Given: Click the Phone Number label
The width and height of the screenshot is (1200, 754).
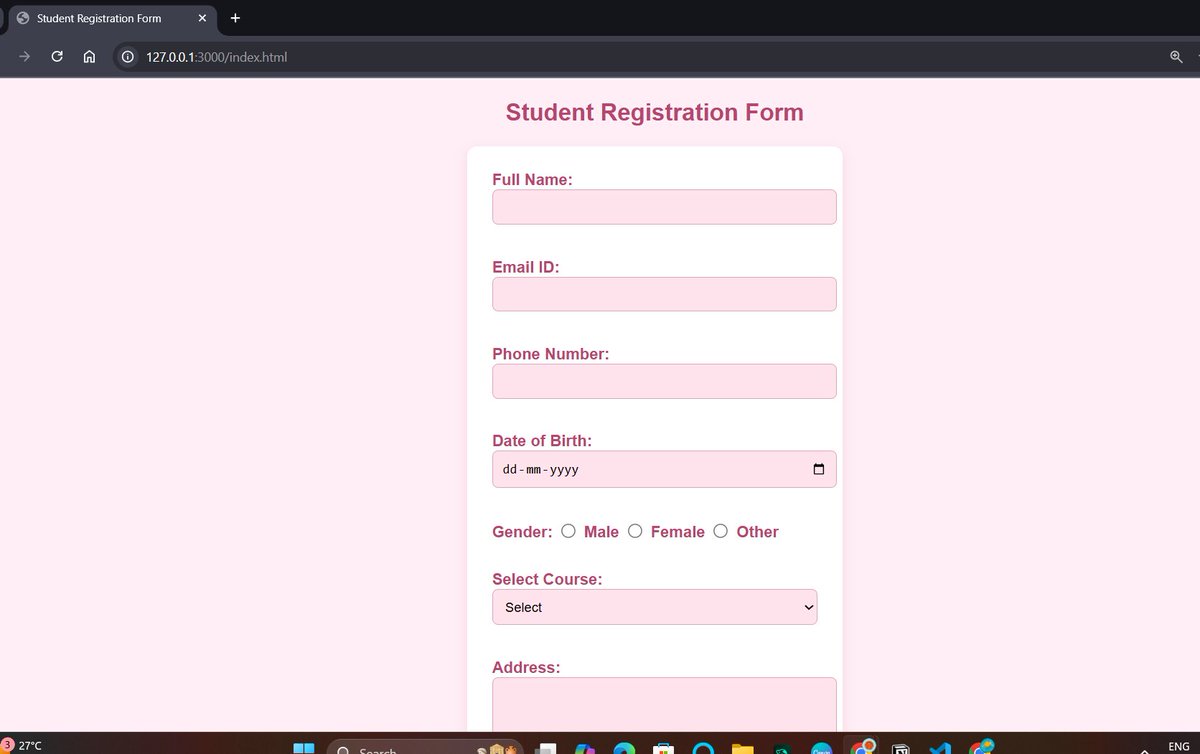Looking at the screenshot, I should coord(551,354).
